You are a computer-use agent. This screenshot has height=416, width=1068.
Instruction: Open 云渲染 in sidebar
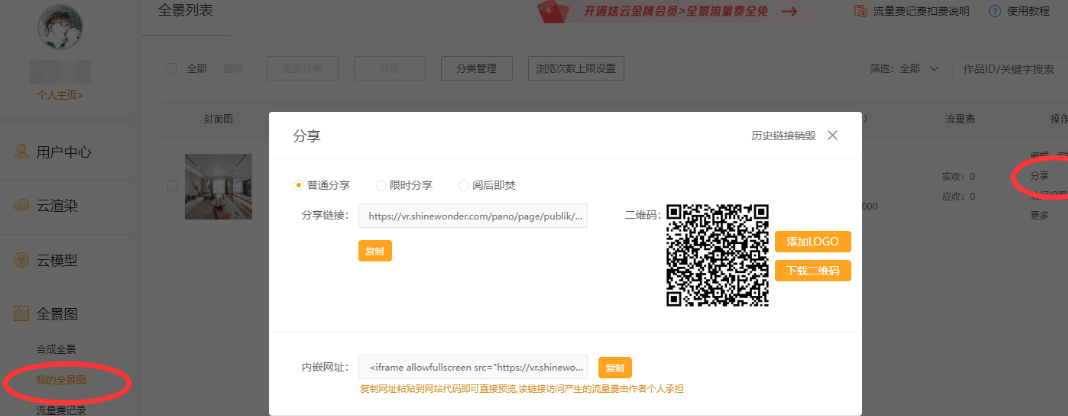point(57,206)
